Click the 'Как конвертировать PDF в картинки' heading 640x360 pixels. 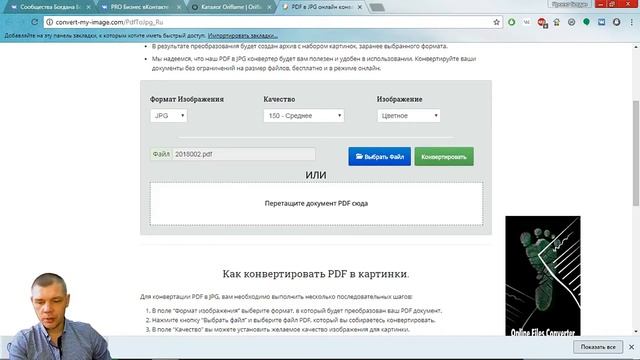click(316, 274)
